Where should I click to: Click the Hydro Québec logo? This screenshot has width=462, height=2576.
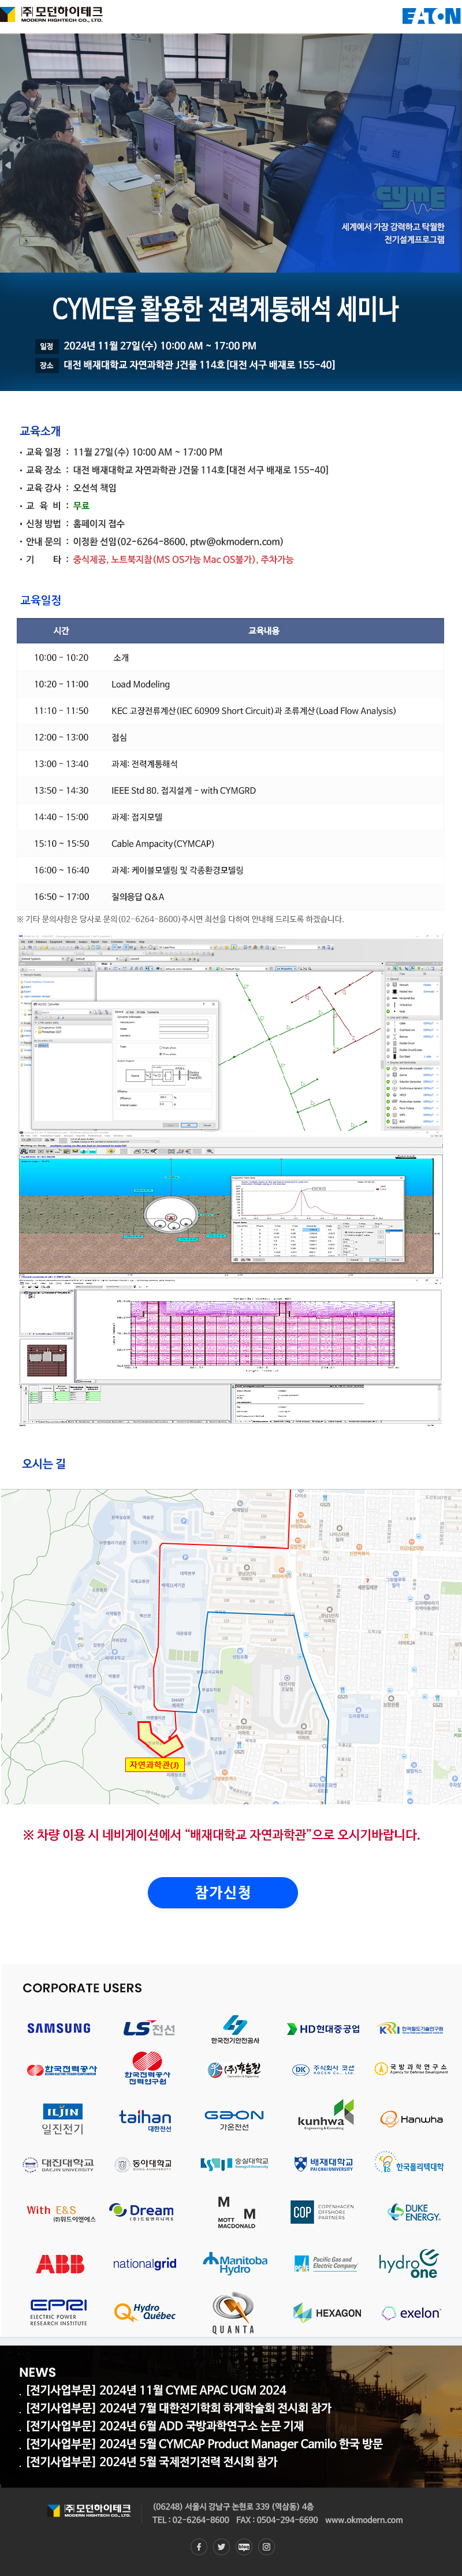145,2311
